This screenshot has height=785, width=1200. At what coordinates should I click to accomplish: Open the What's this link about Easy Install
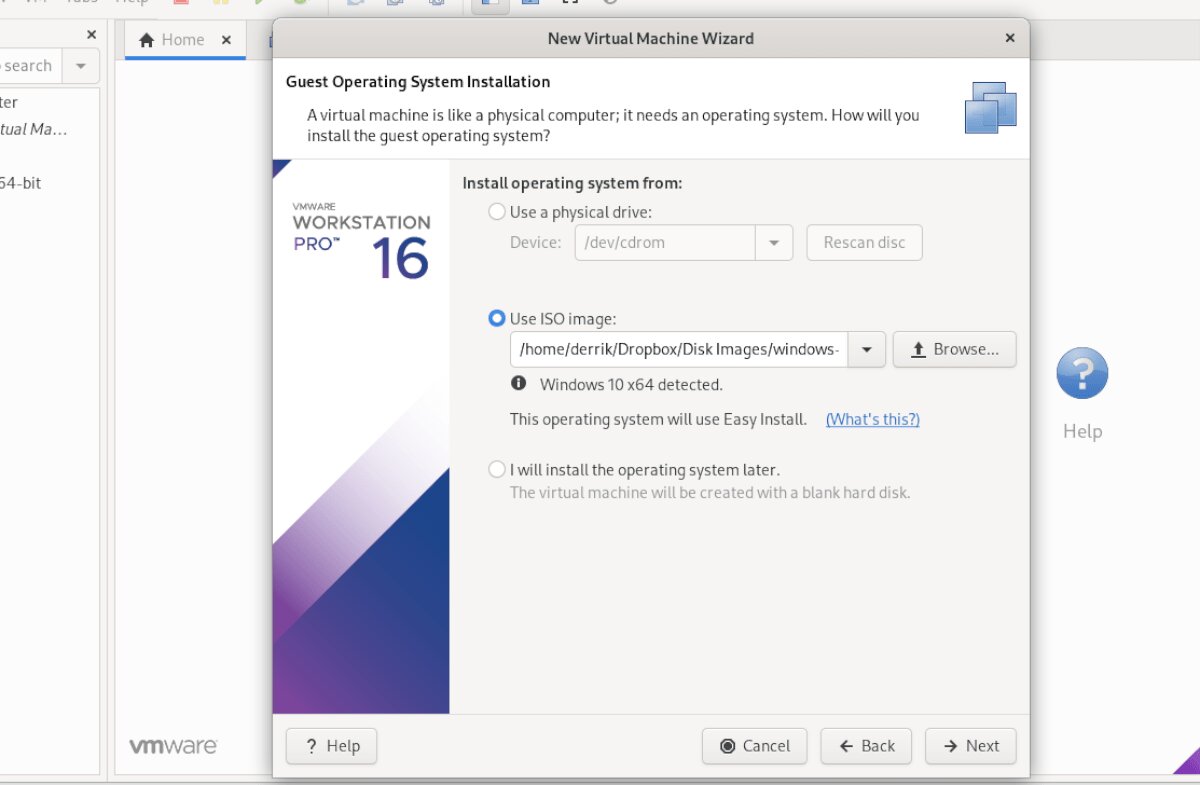(872, 419)
